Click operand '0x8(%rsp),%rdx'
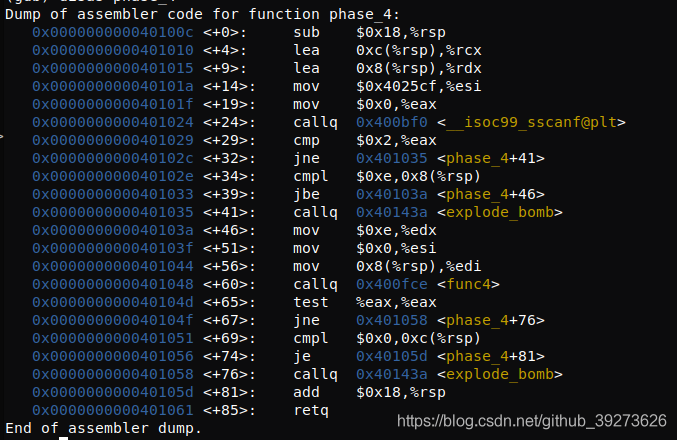This screenshot has width=677, height=440. tap(418, 68)
